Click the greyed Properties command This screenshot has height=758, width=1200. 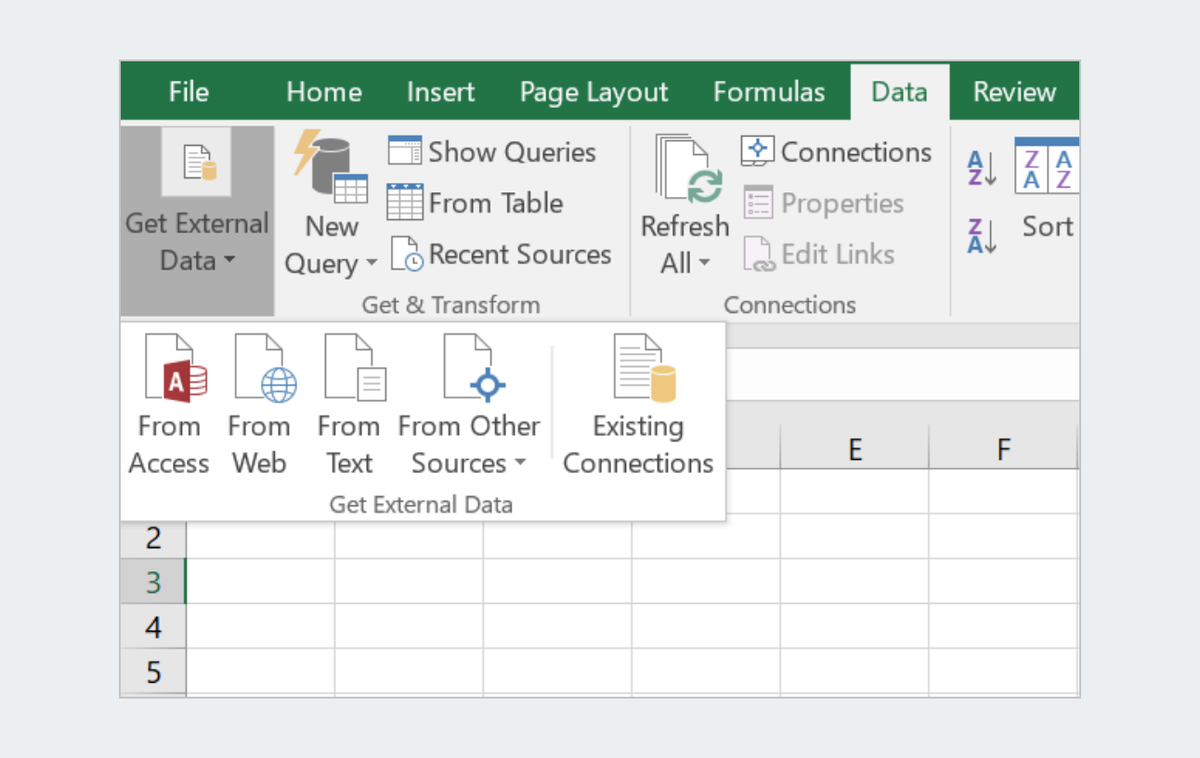pyautogui.click(x=824, y=203)
